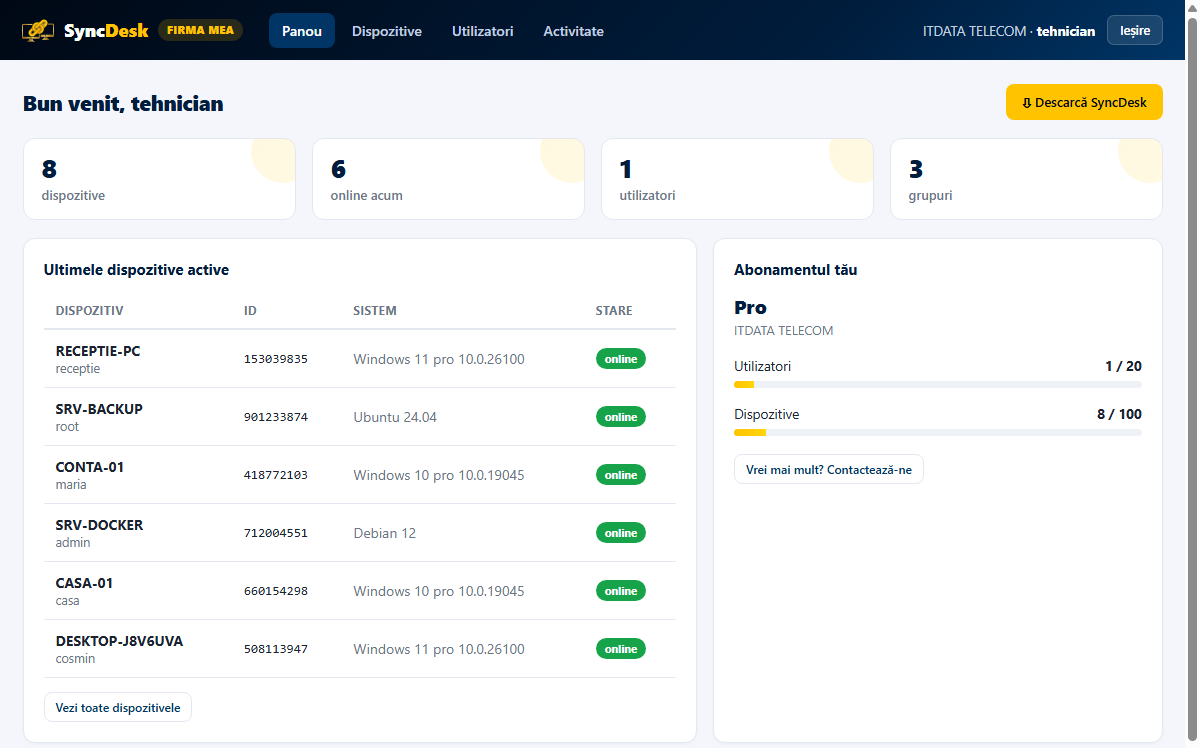
Task: Click the DISPOZITIV column header
Action: 90,311
